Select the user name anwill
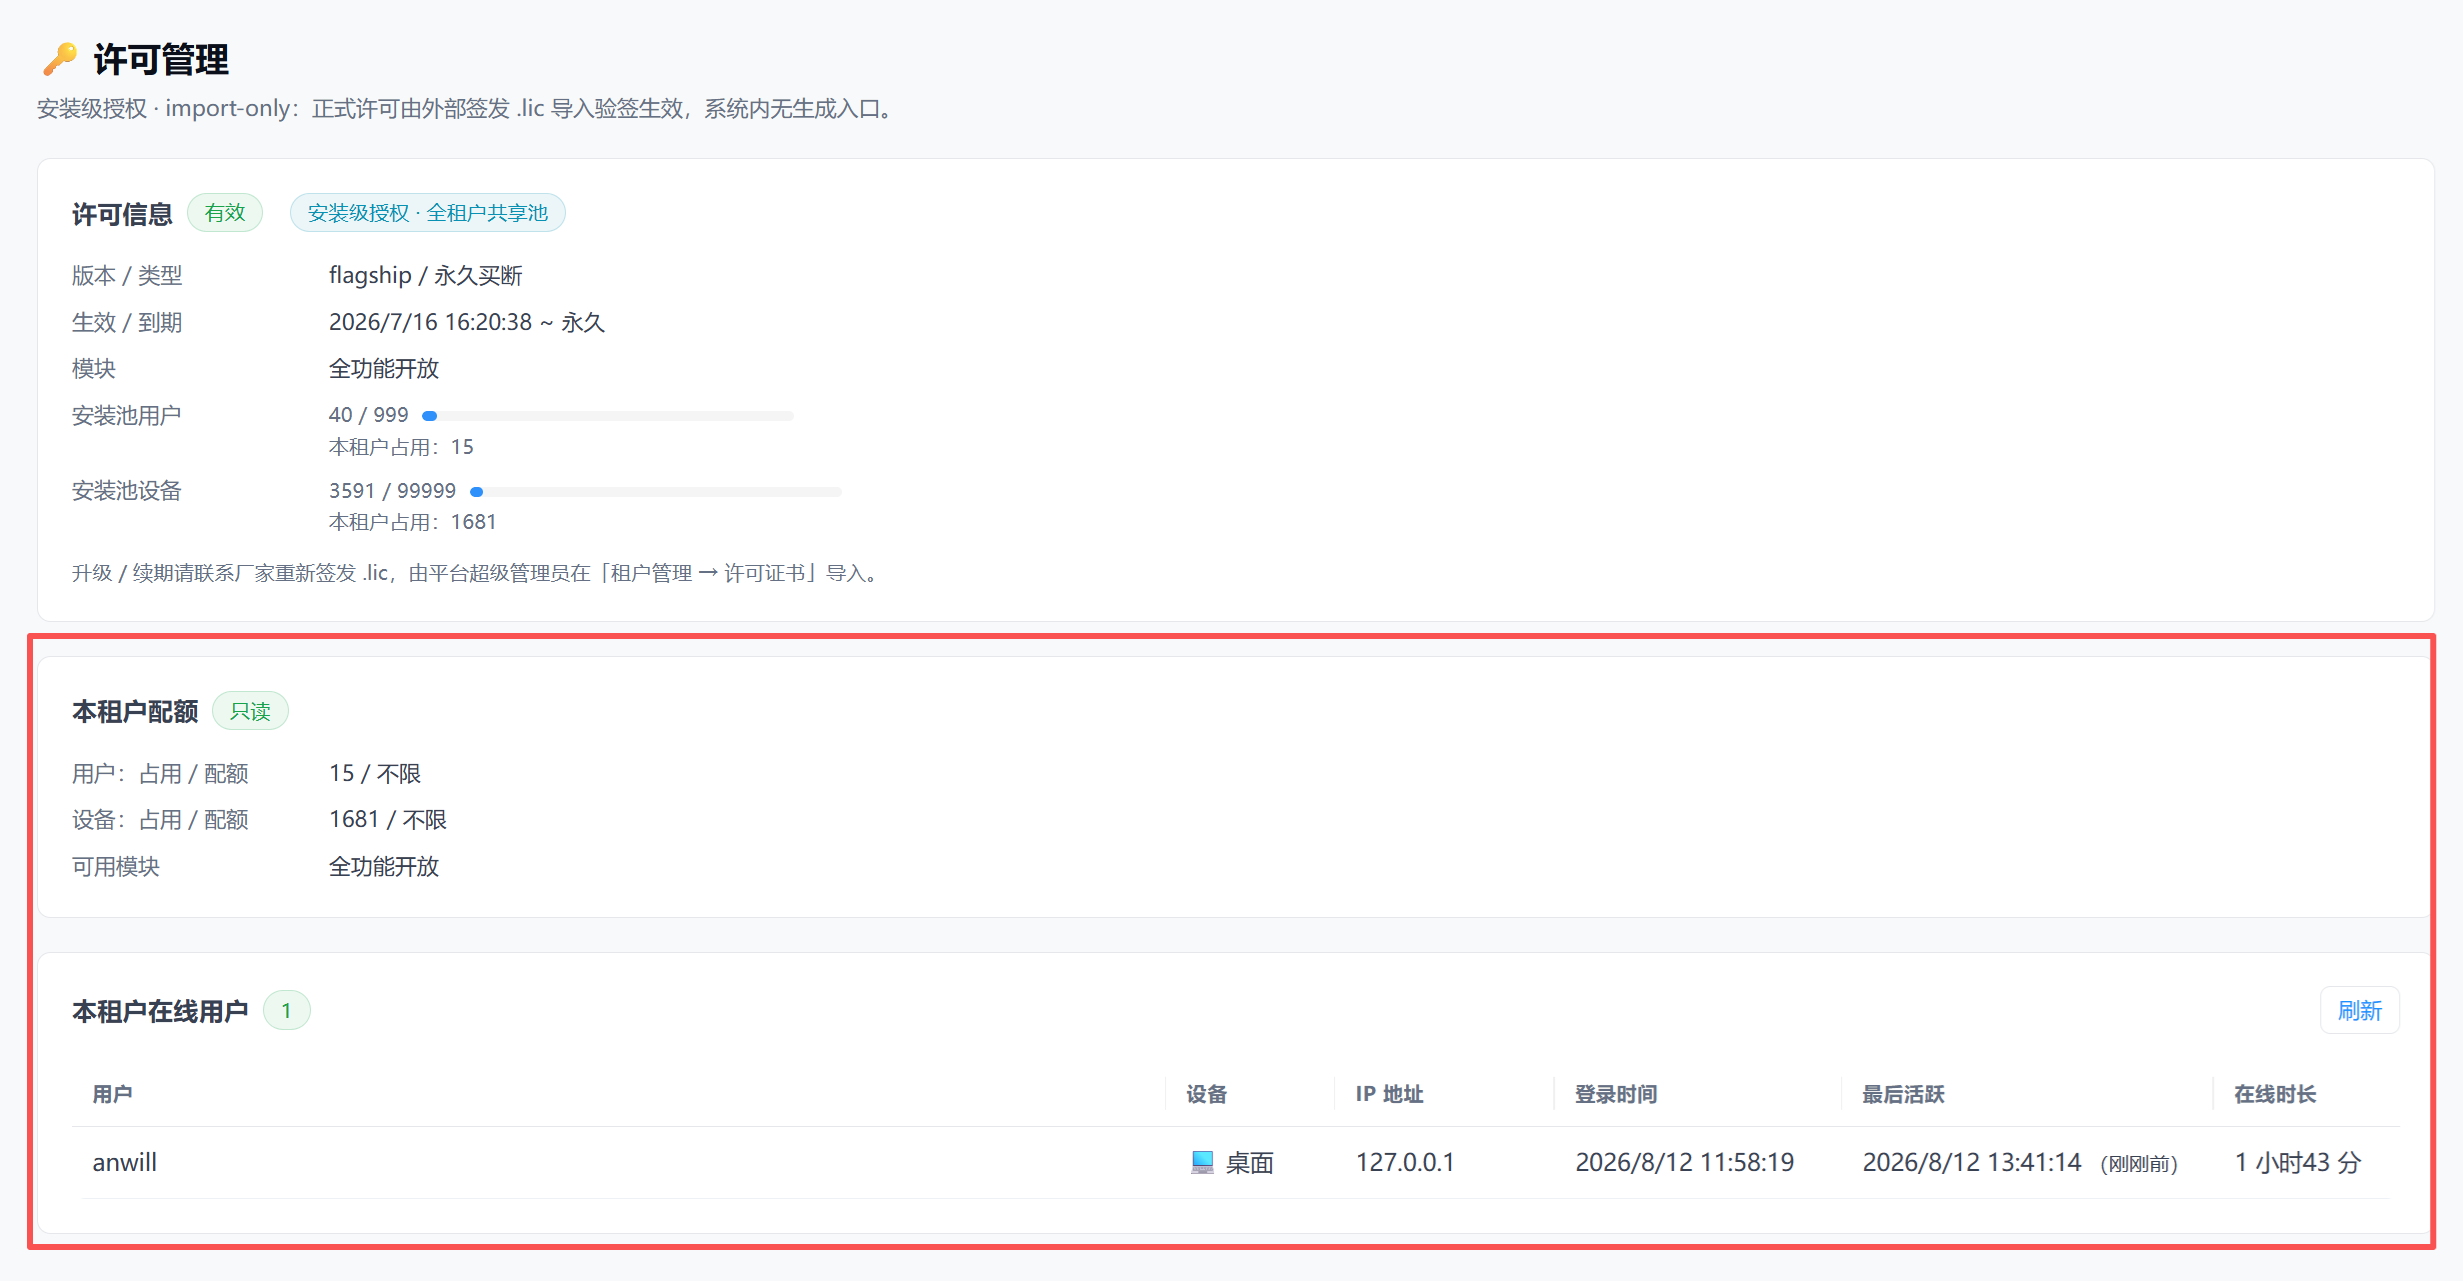This screenshot has height=1281, width=2463. point(125,1162)
